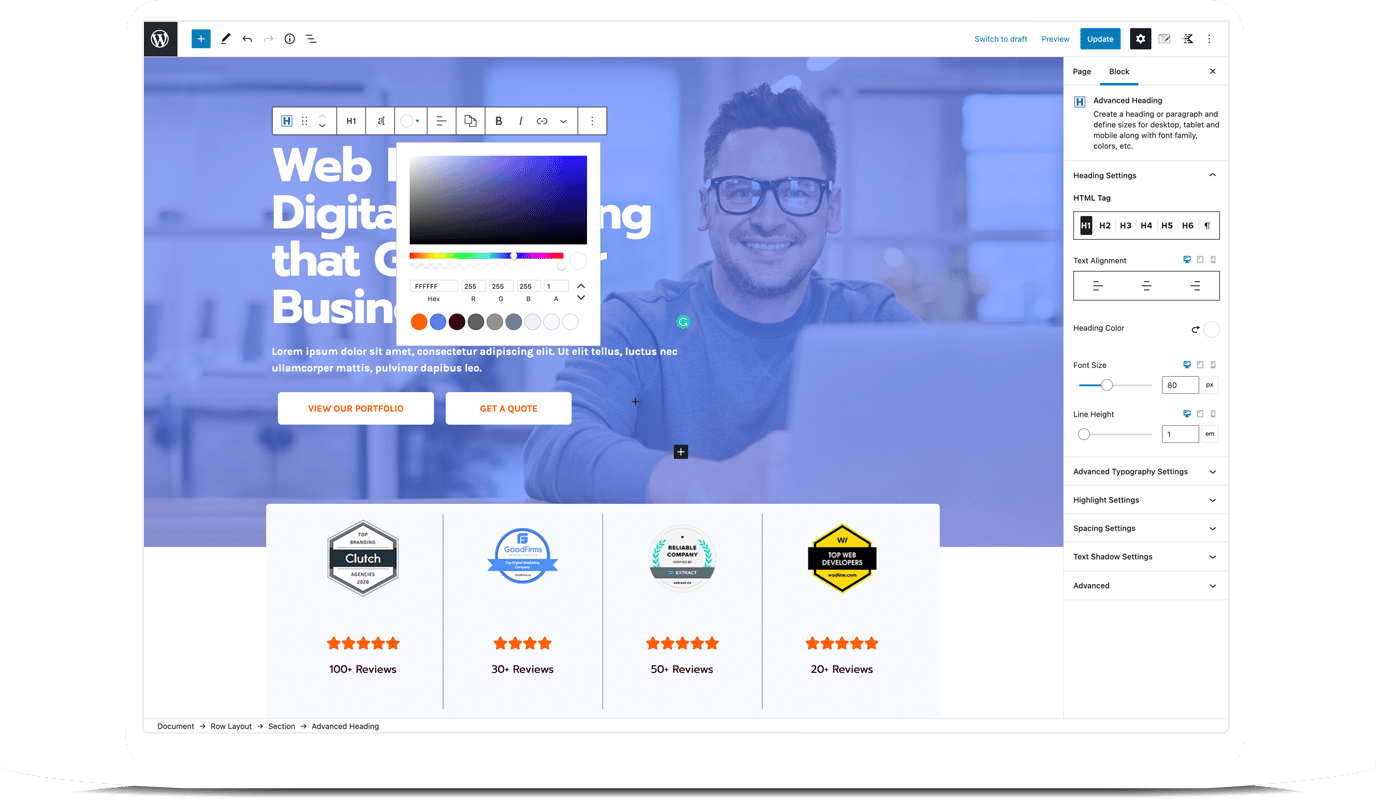The image size is (1376, 800).
Task: Click the copy styles icon in block toolbar
Action: click(x=470, y=121)
